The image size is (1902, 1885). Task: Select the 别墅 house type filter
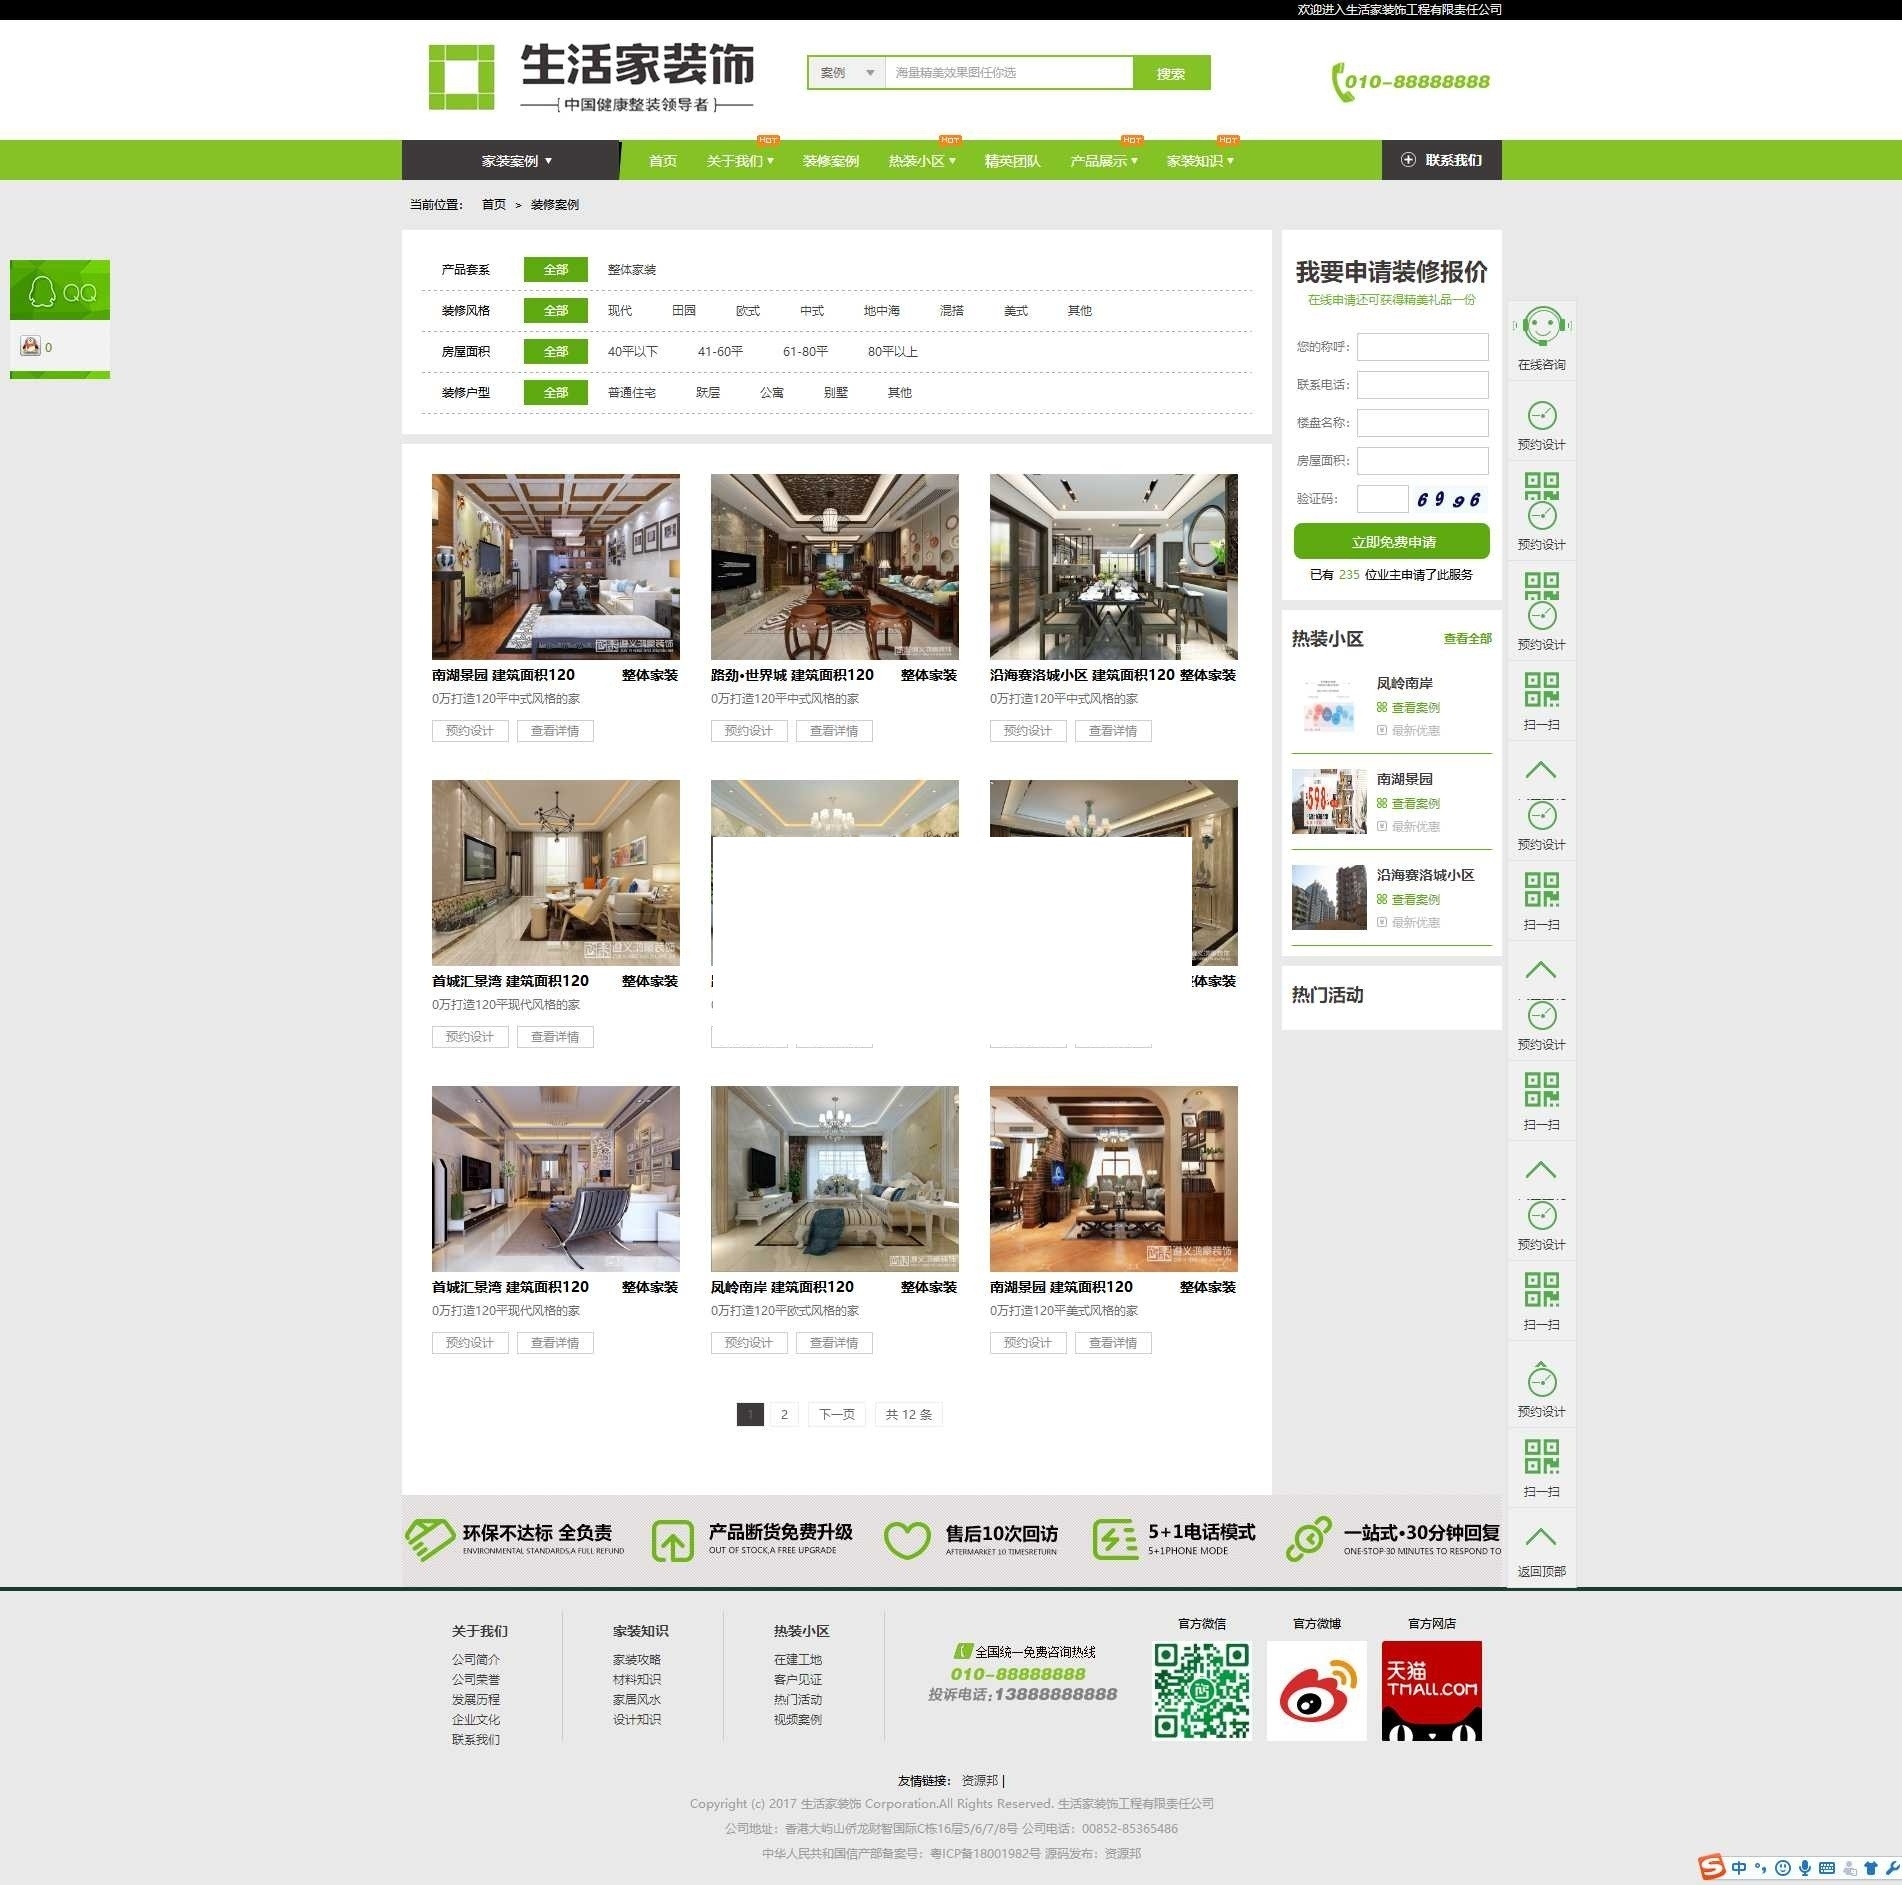point(835,393)
